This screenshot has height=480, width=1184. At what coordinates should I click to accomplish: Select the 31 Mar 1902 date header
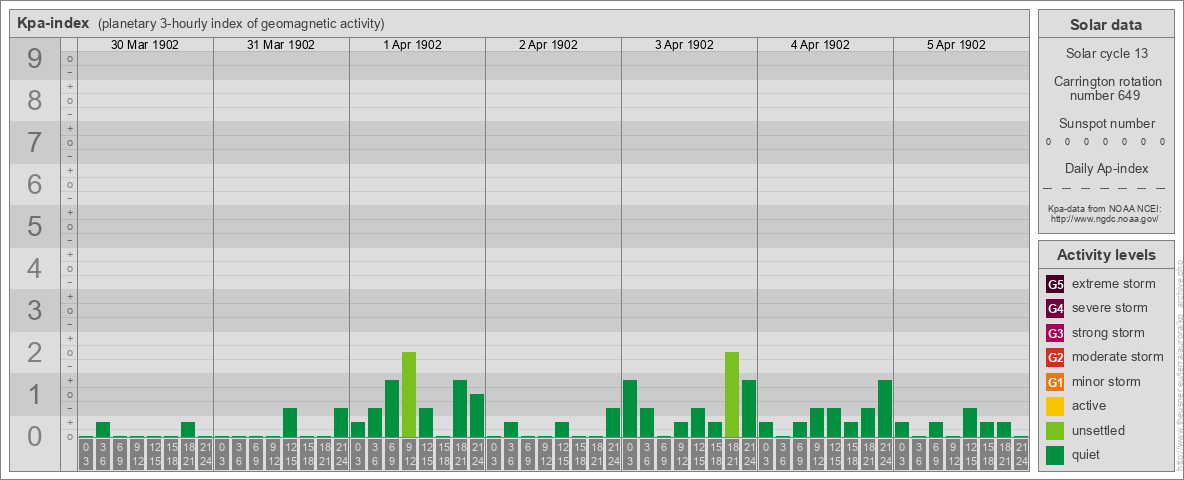281,45
